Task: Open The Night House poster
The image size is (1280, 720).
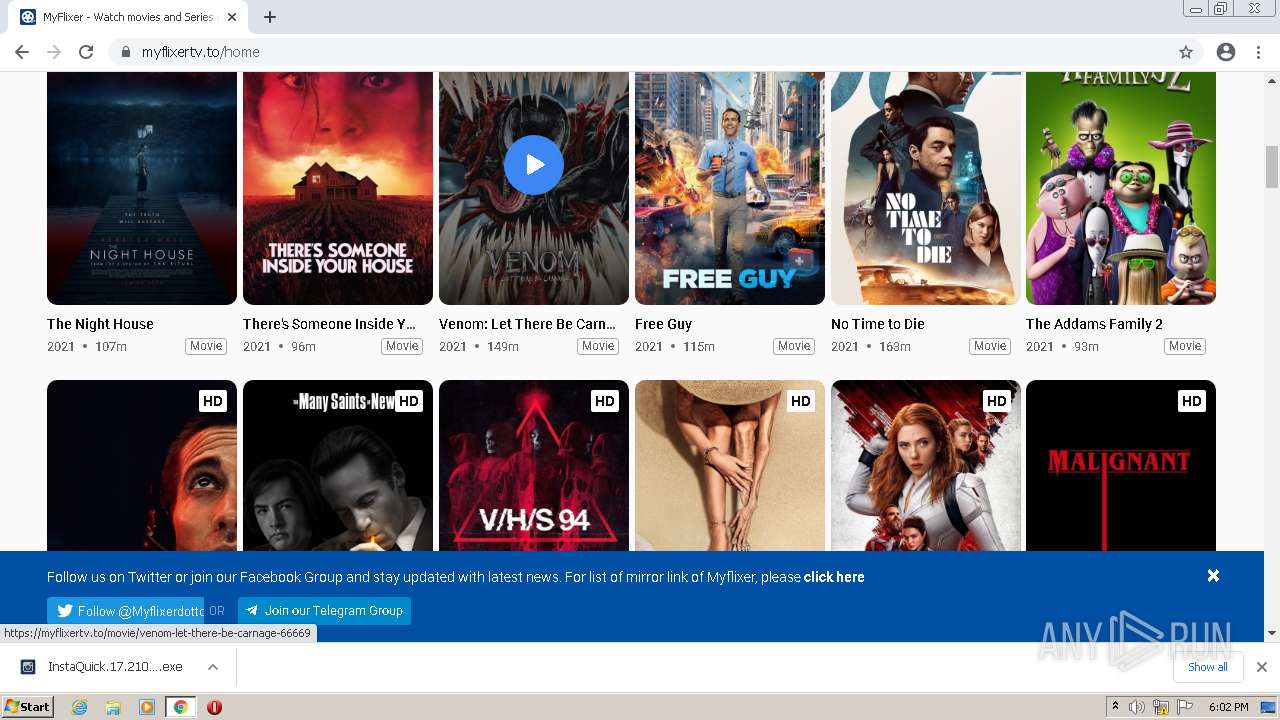Action: (142, 188)
